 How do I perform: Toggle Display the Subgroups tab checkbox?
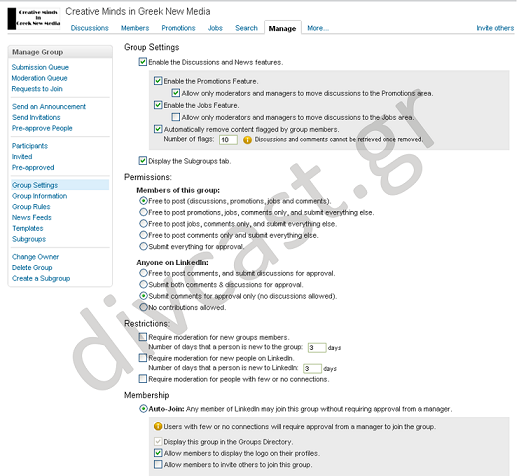[143, 161]
